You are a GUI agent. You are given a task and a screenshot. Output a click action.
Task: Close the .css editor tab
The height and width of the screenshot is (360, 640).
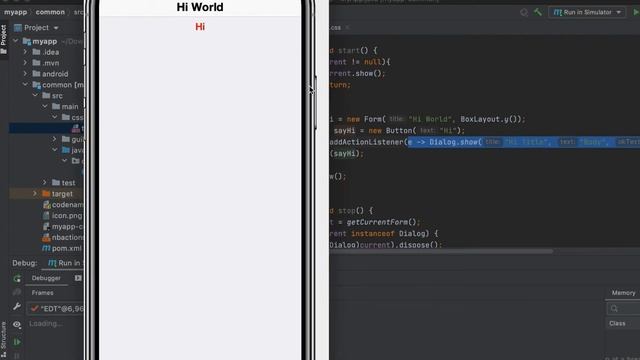pyautogui.click(x=348, y=28)
